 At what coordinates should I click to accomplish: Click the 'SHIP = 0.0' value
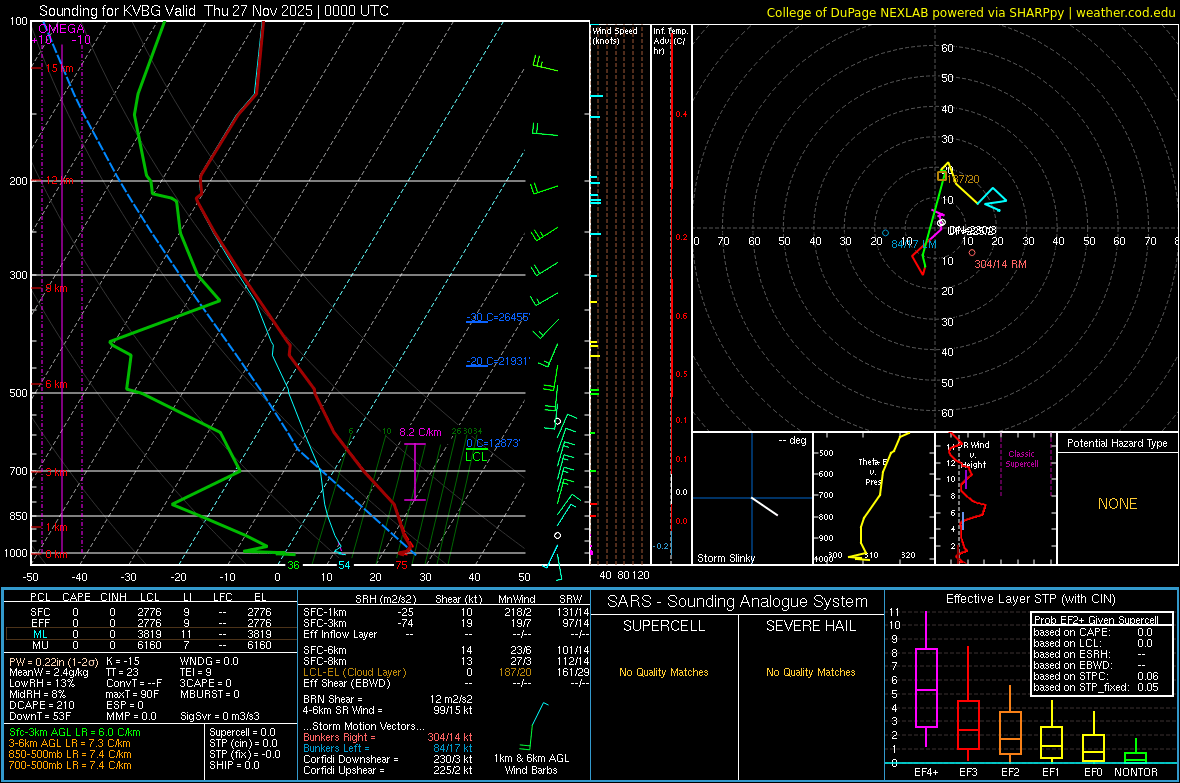coord(234,765)
